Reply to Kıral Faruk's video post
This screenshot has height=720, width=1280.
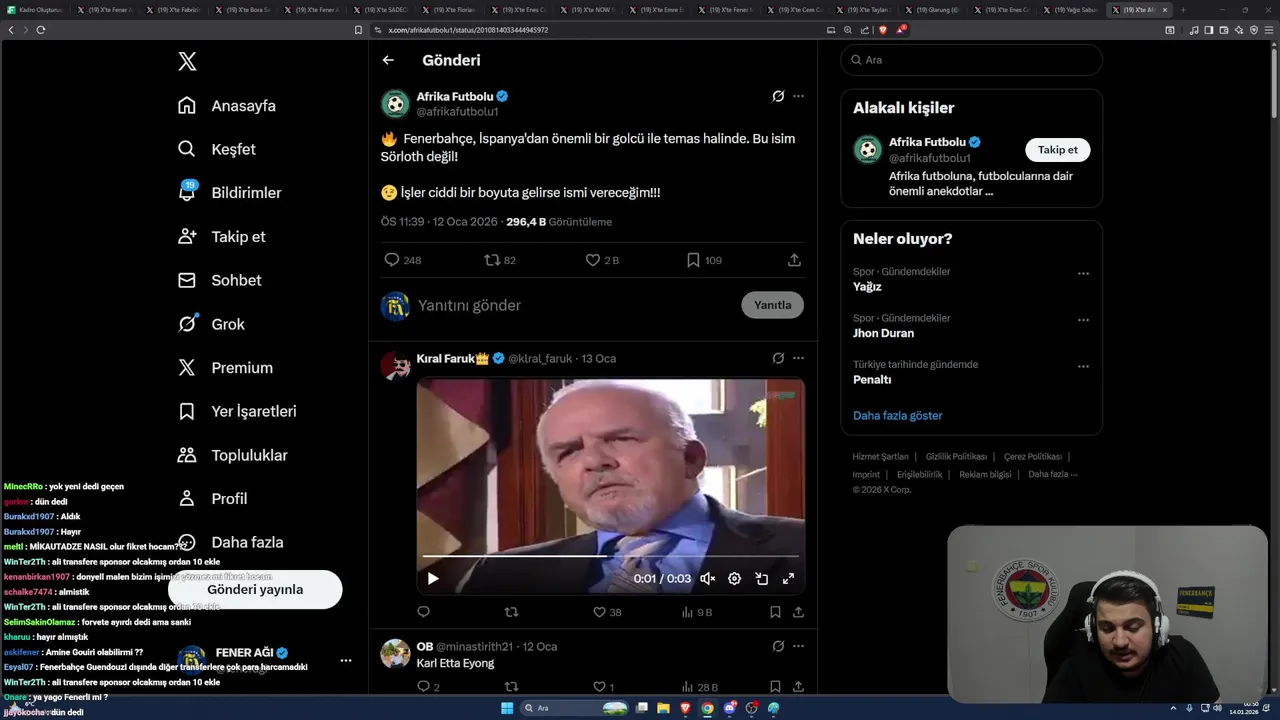[x=423, y=612]
